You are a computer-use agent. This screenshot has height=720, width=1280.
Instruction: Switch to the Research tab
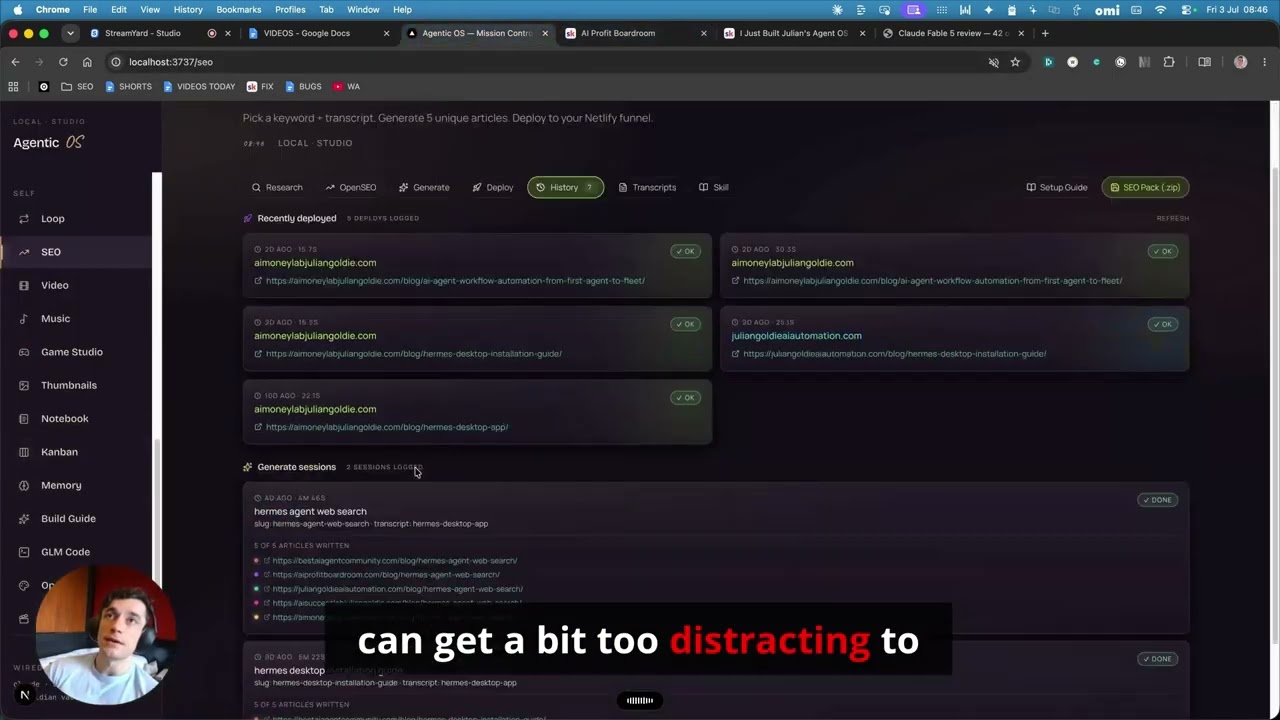click(277, 187)
